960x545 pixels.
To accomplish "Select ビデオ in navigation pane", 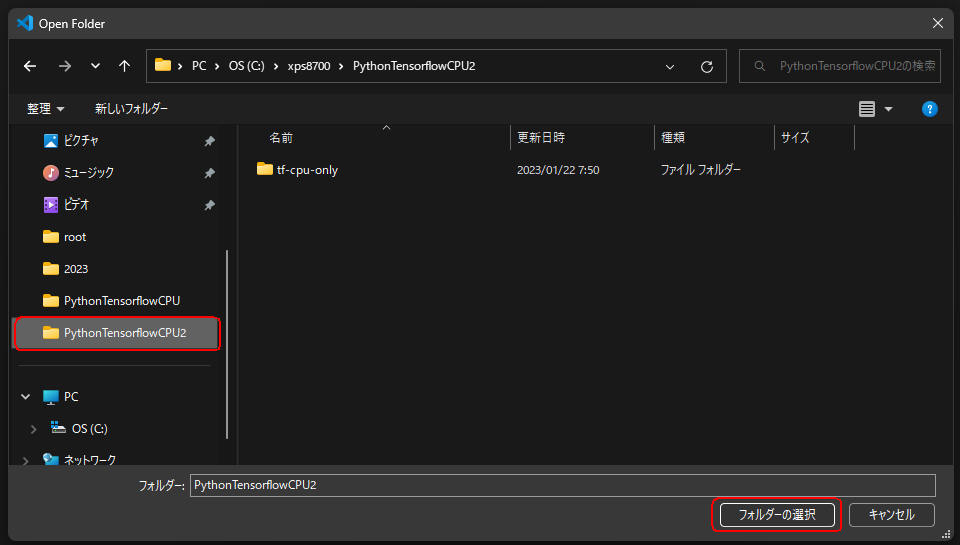I will coord(77,205).
